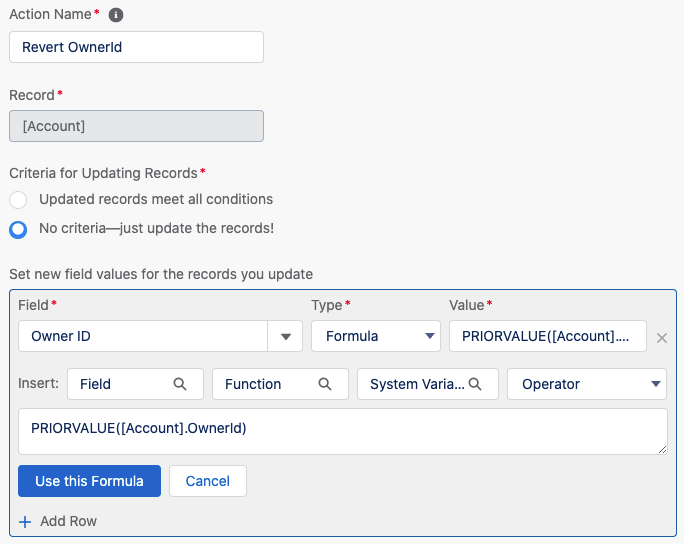
Task: Click Use this Formula button
Action: [89, 481]
